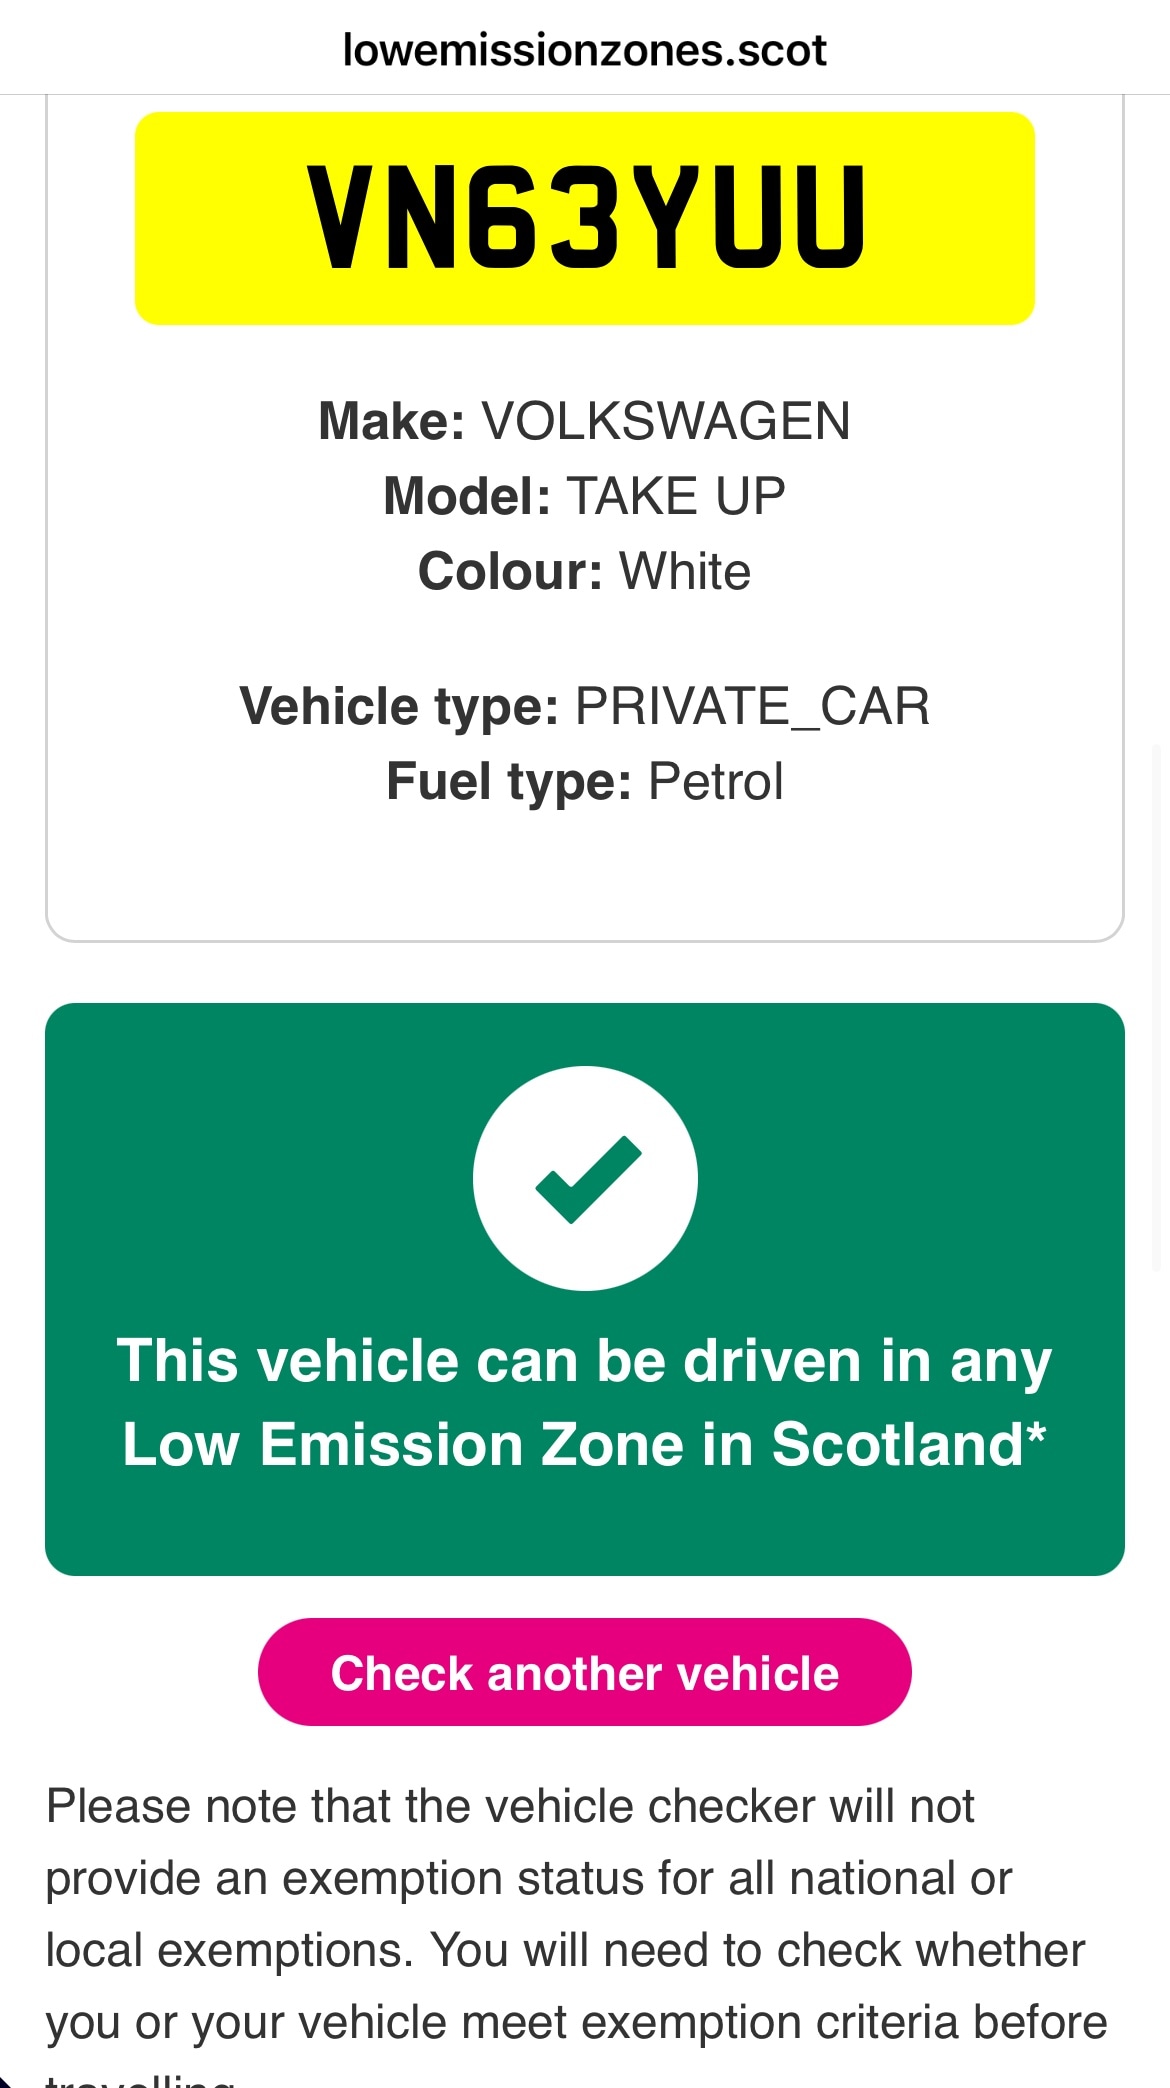Viewport: 1170px width, 2088px height.
Task: Click the White colour value
Action: point(685,571)
